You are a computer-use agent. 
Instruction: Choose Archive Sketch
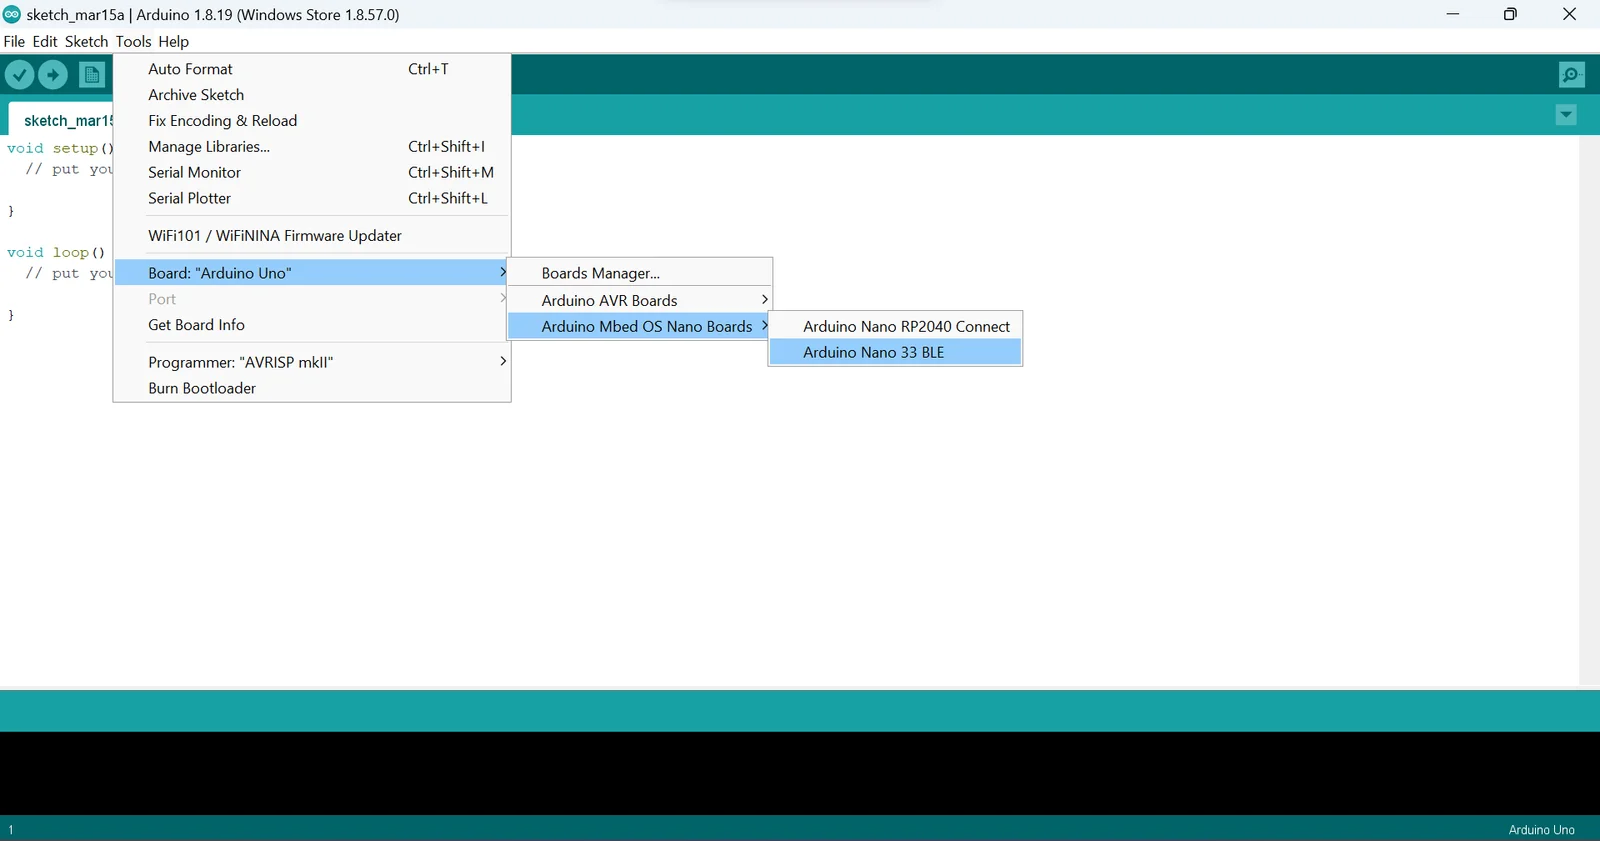pos(312,95)
